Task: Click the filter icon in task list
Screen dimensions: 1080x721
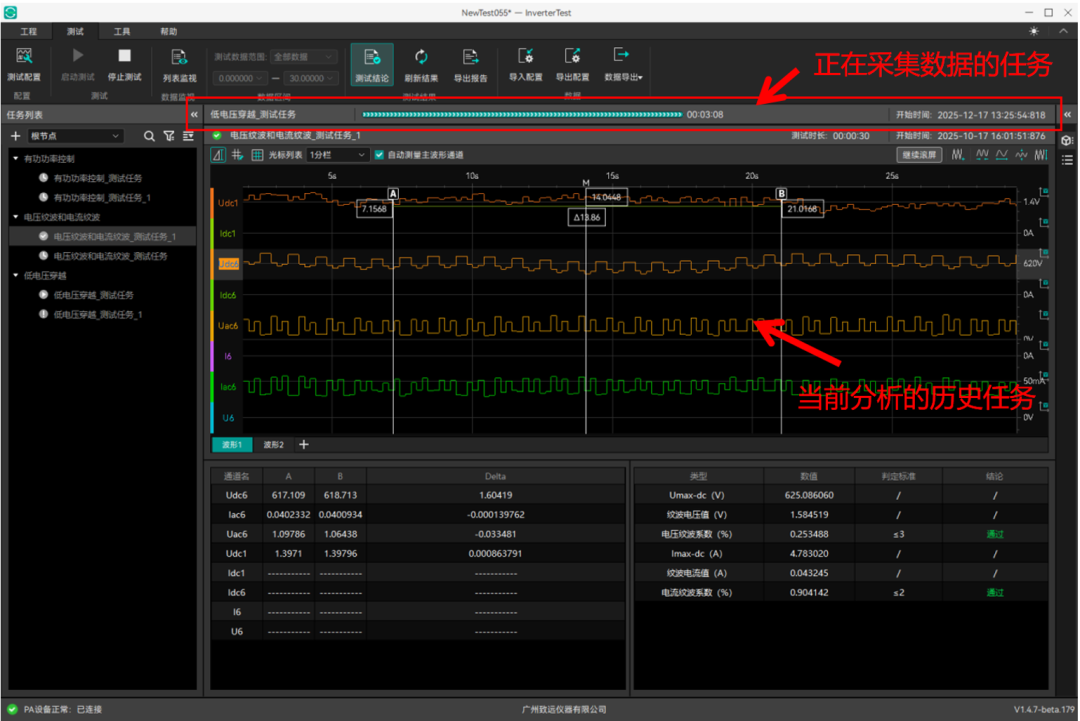Action: (x=168, y=136)
